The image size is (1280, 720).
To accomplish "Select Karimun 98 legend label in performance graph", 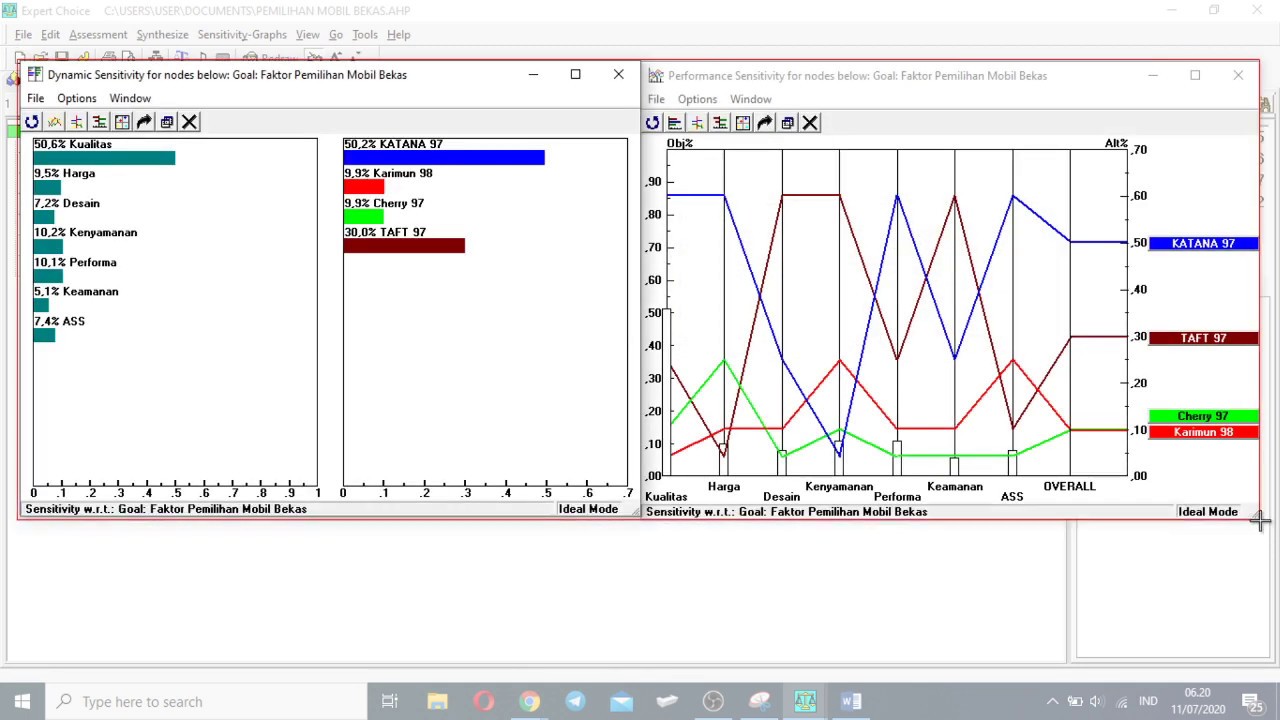I will (1203, 432).
